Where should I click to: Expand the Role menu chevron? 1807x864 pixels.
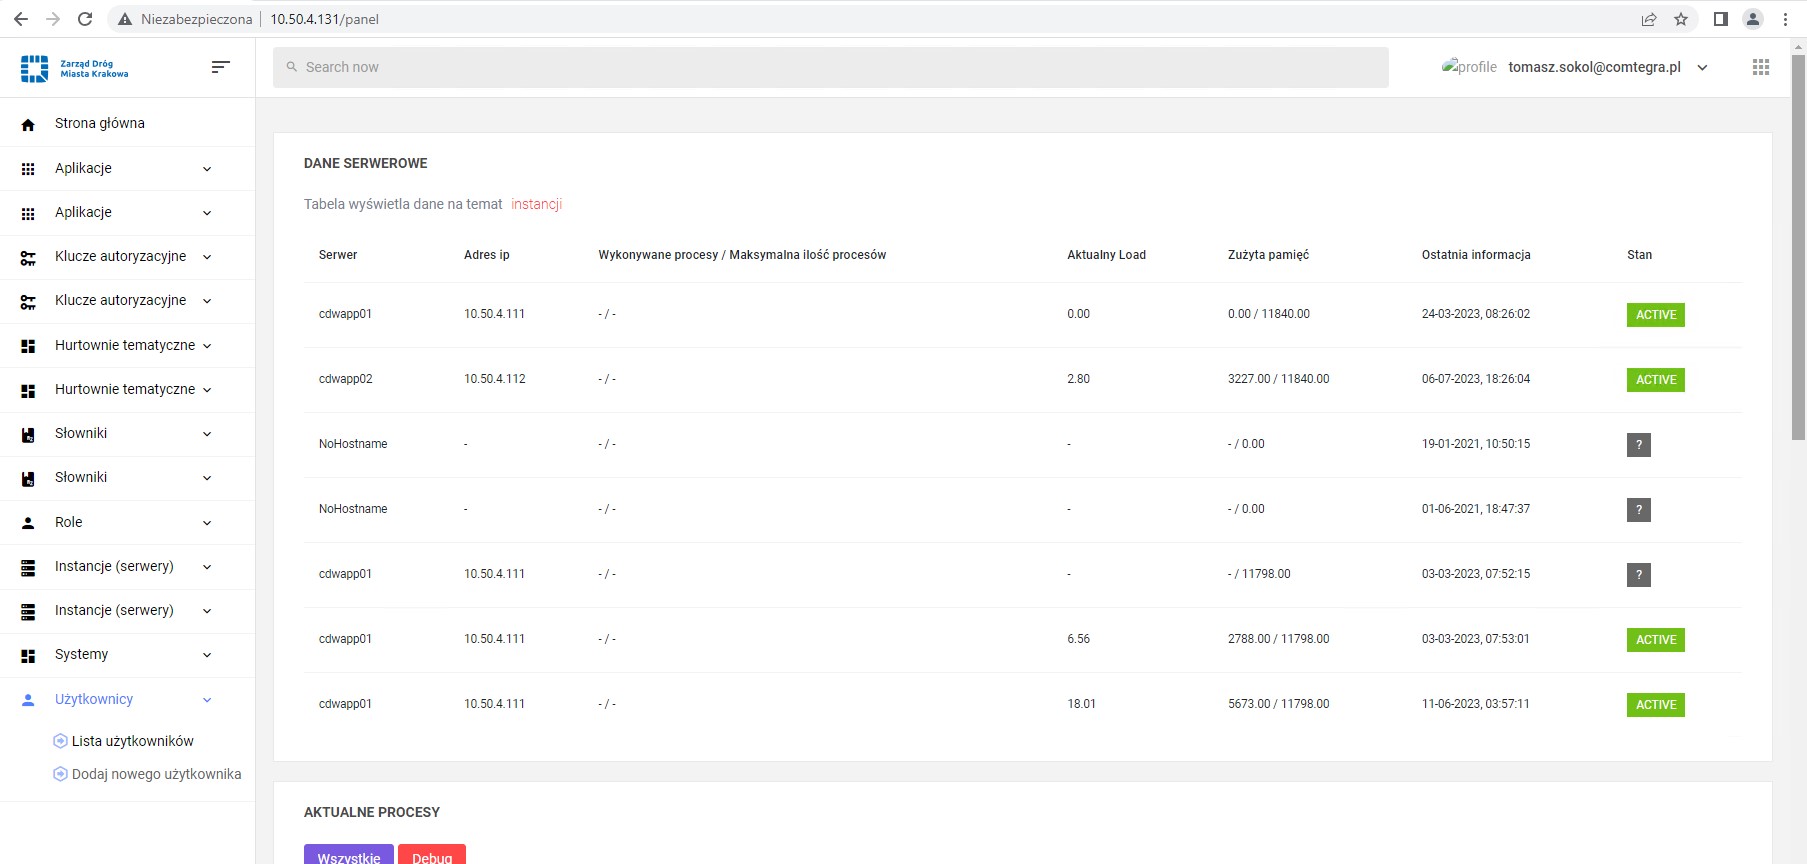pos(207,523)
